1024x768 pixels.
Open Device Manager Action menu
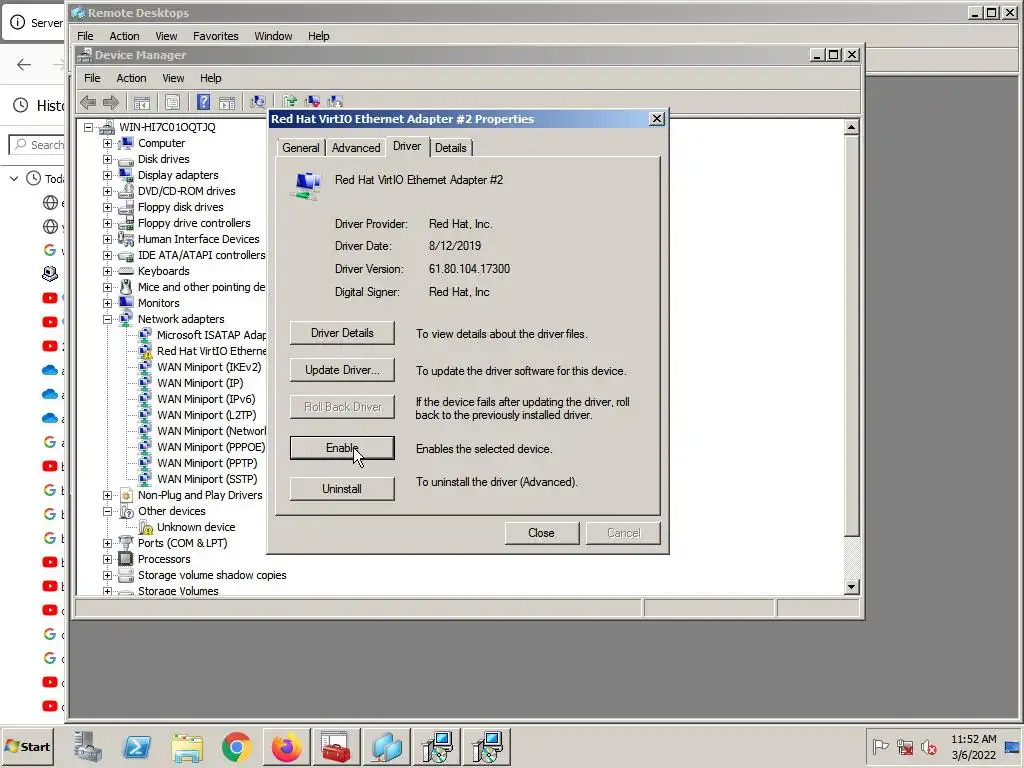tap(131, 78)
